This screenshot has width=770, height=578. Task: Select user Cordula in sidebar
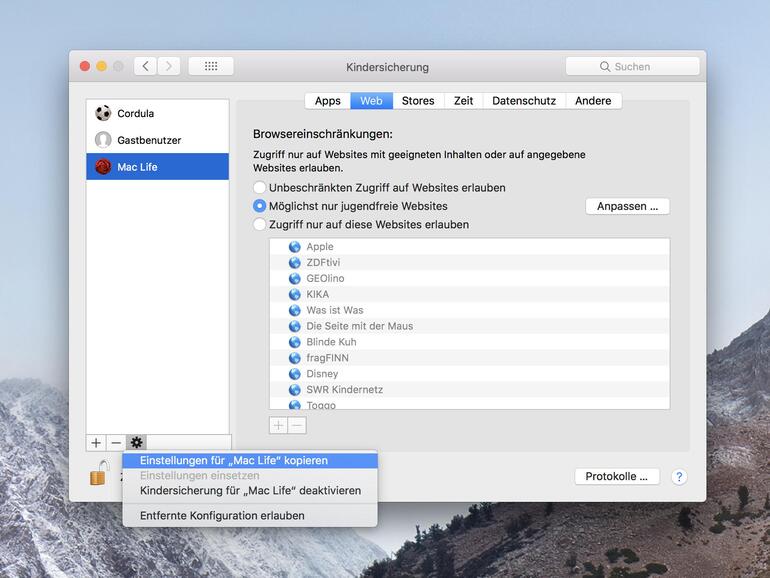tap(158, 113)
